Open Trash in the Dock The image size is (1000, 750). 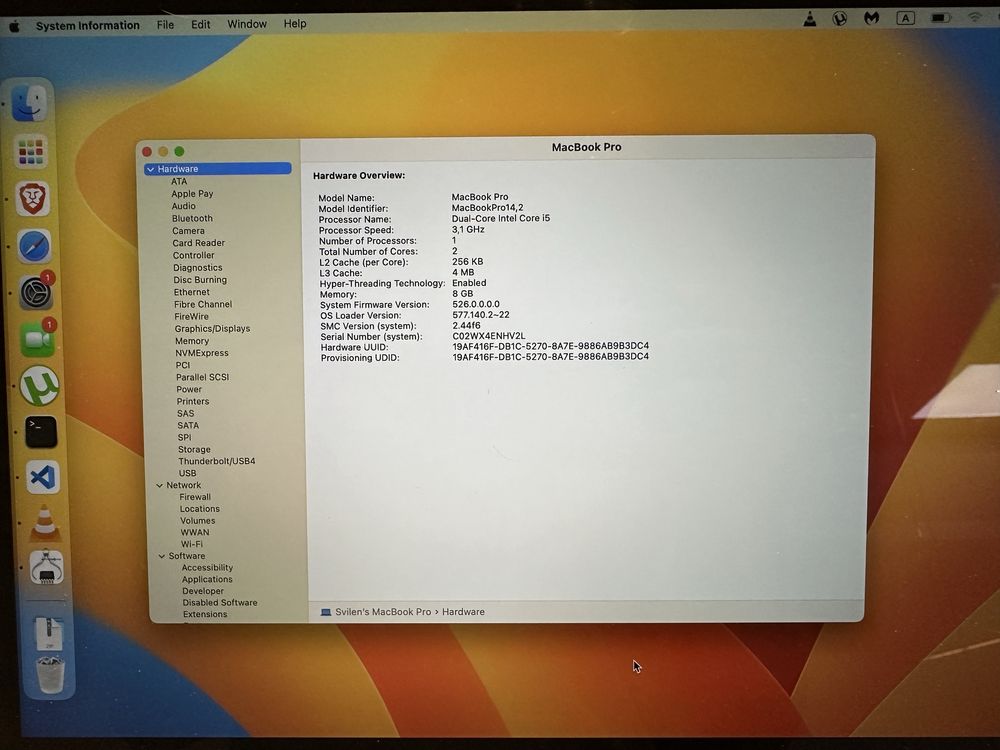tap(50, 675)
